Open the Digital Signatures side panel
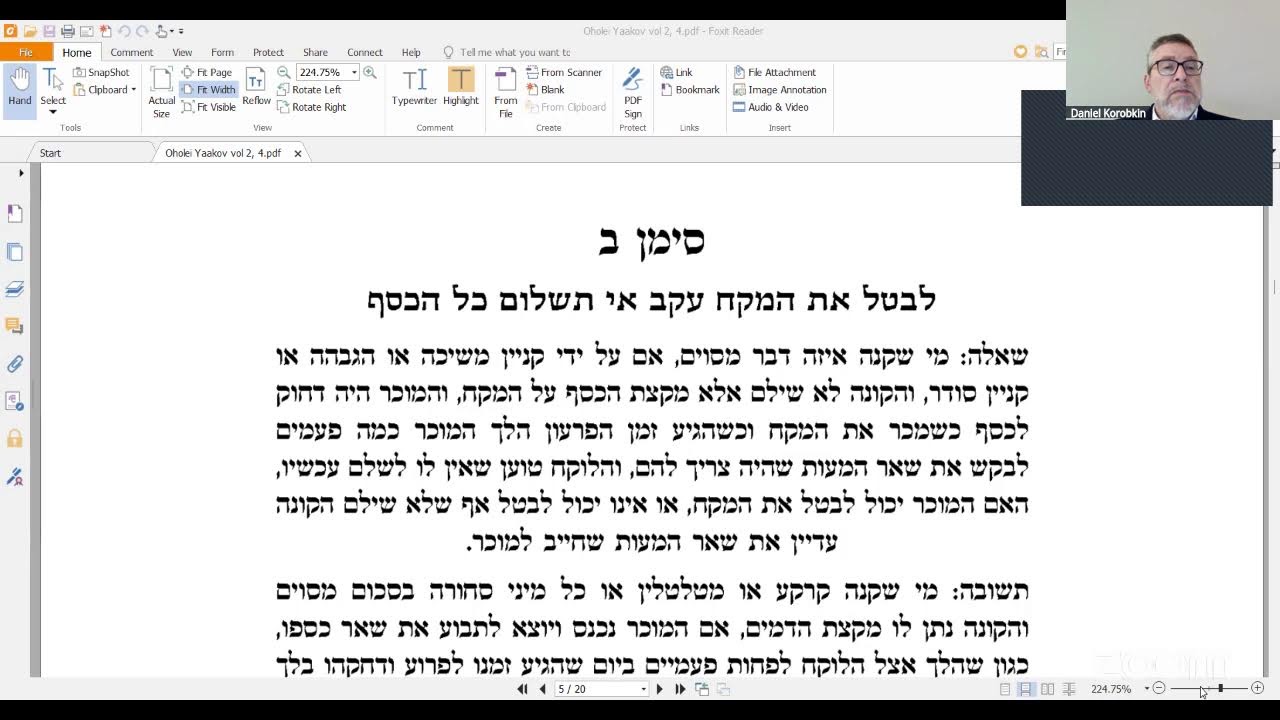This screenshot has height=720, width=1280. pos(14,477)
